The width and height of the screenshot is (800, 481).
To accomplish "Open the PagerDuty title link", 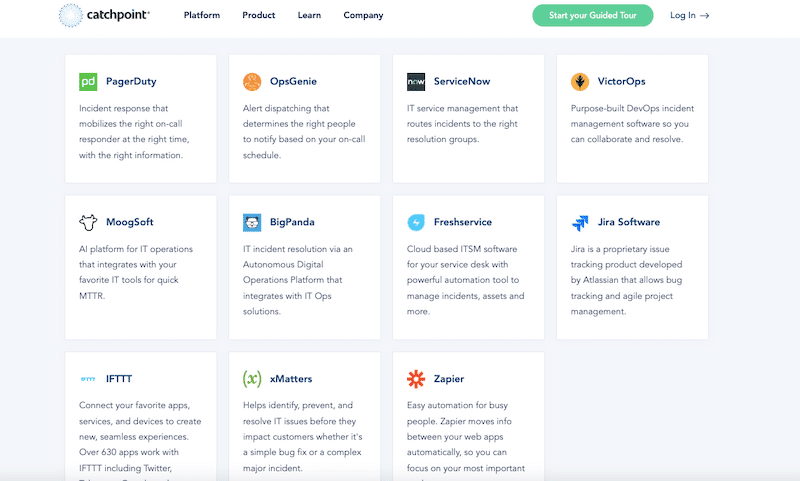I will (x=131, y=82).
